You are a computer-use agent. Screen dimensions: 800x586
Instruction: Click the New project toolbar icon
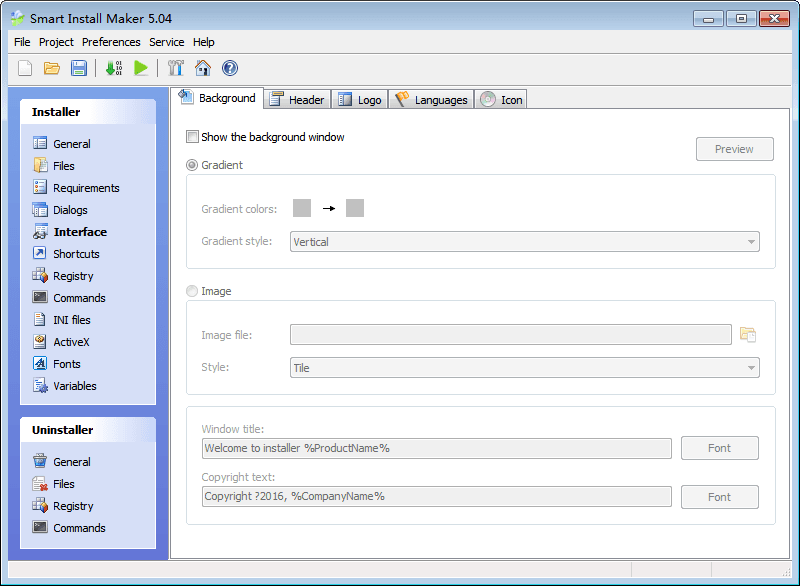click(x=25, y=68)
